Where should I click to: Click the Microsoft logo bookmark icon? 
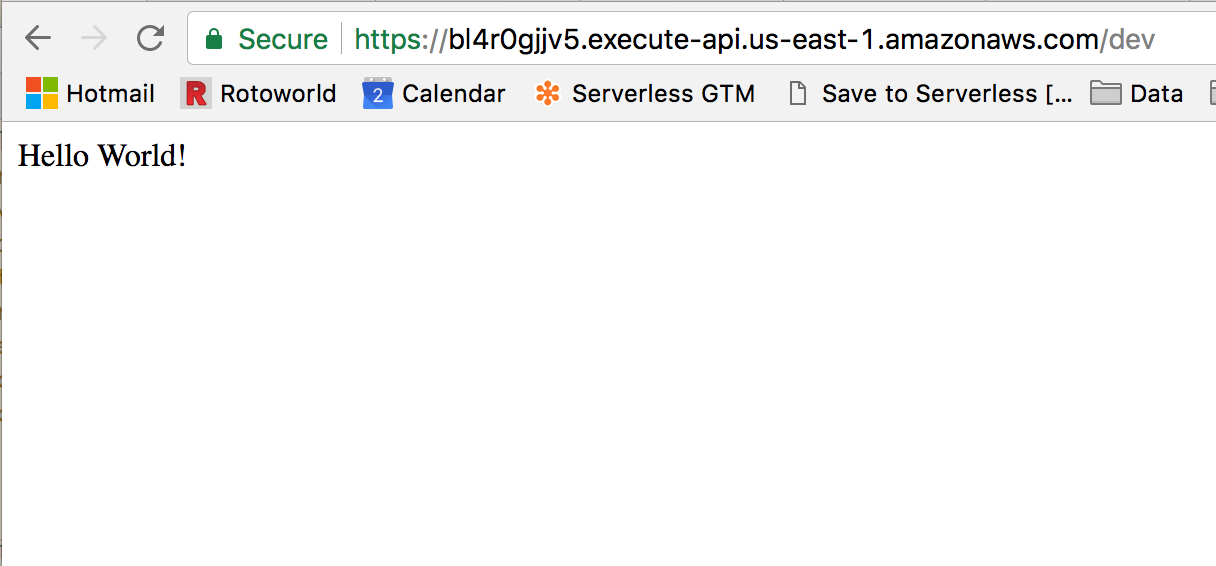coord(42,93)
